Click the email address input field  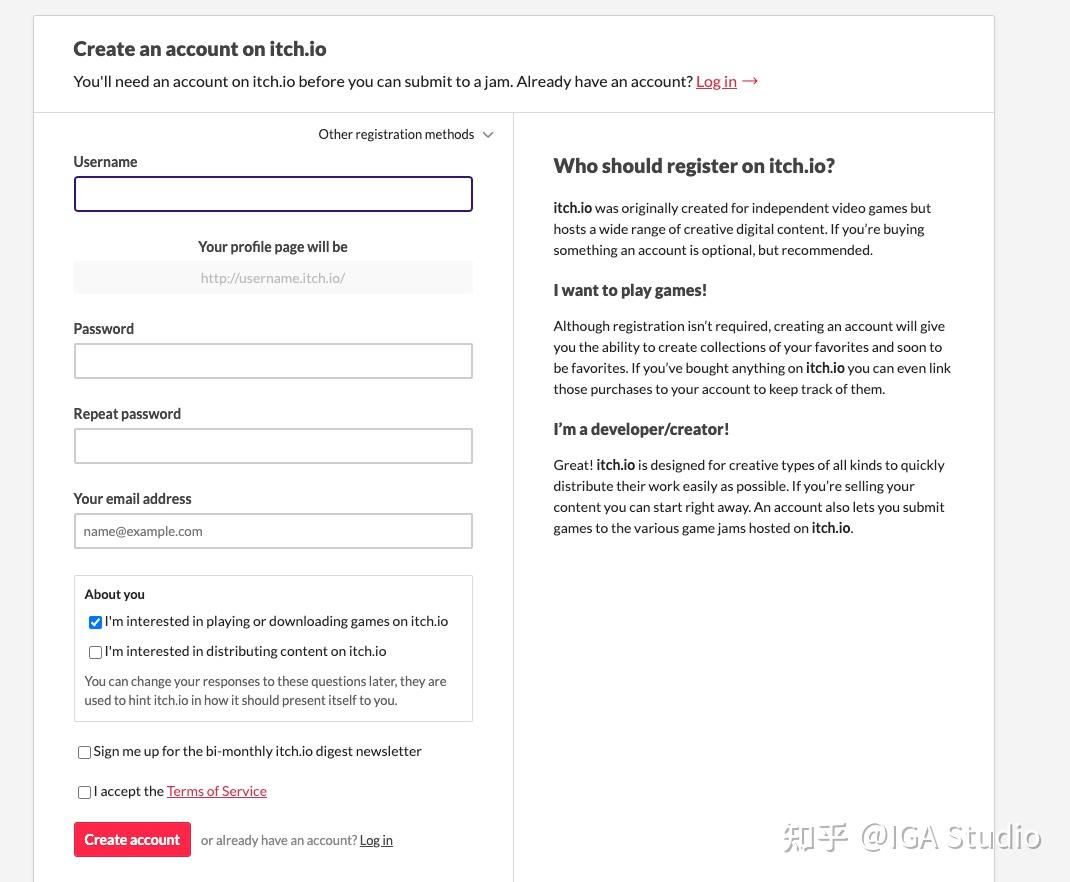(x=273, y=531)
